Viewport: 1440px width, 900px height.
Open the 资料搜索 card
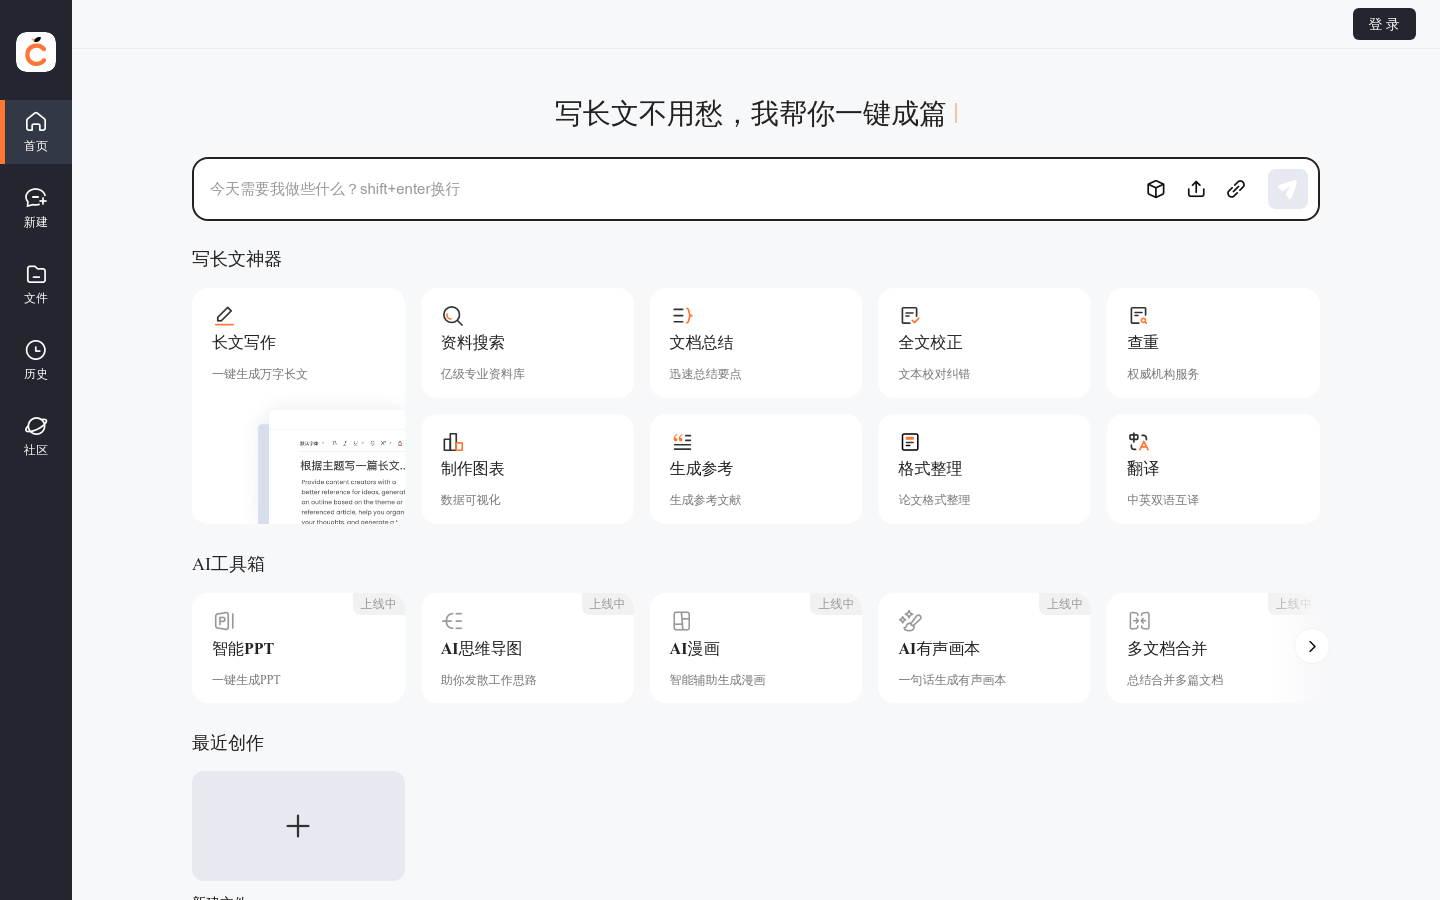point(527,343)
